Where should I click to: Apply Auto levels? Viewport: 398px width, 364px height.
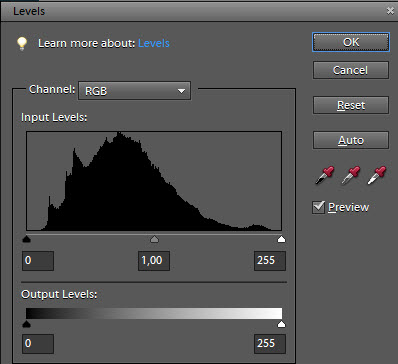point(351,140)
